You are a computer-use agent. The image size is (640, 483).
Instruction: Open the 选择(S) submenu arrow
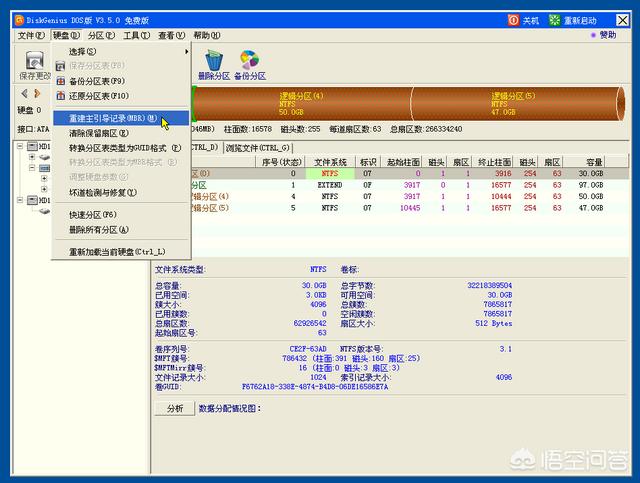[187, 51]
